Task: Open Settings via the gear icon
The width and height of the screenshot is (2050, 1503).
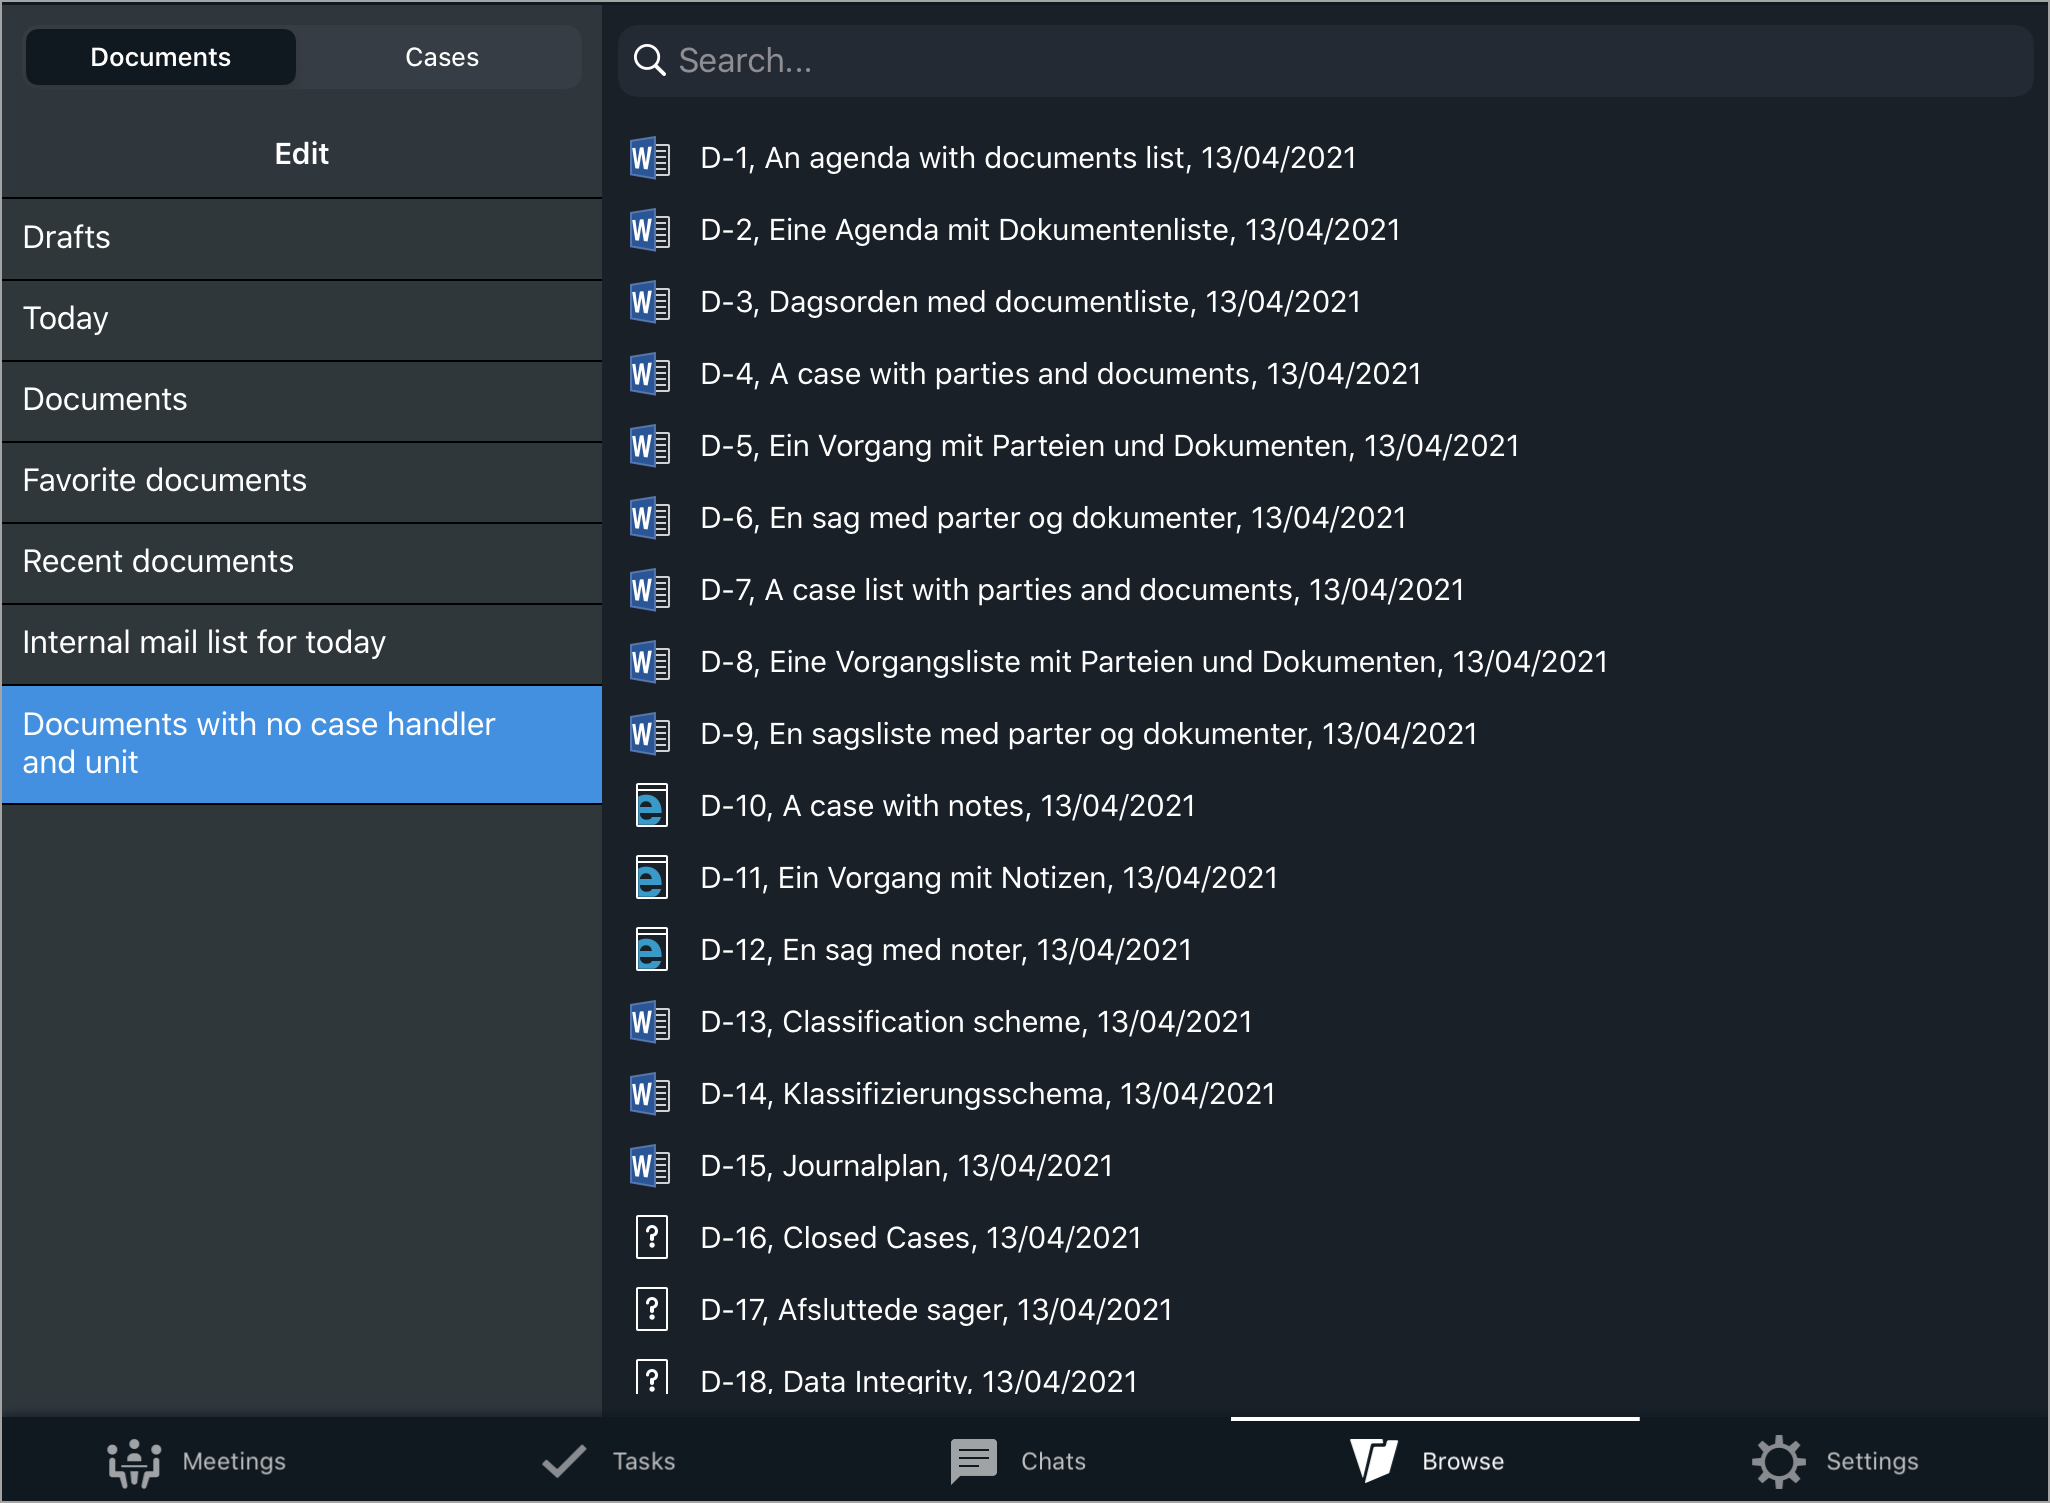Action: [1778, 1462]
